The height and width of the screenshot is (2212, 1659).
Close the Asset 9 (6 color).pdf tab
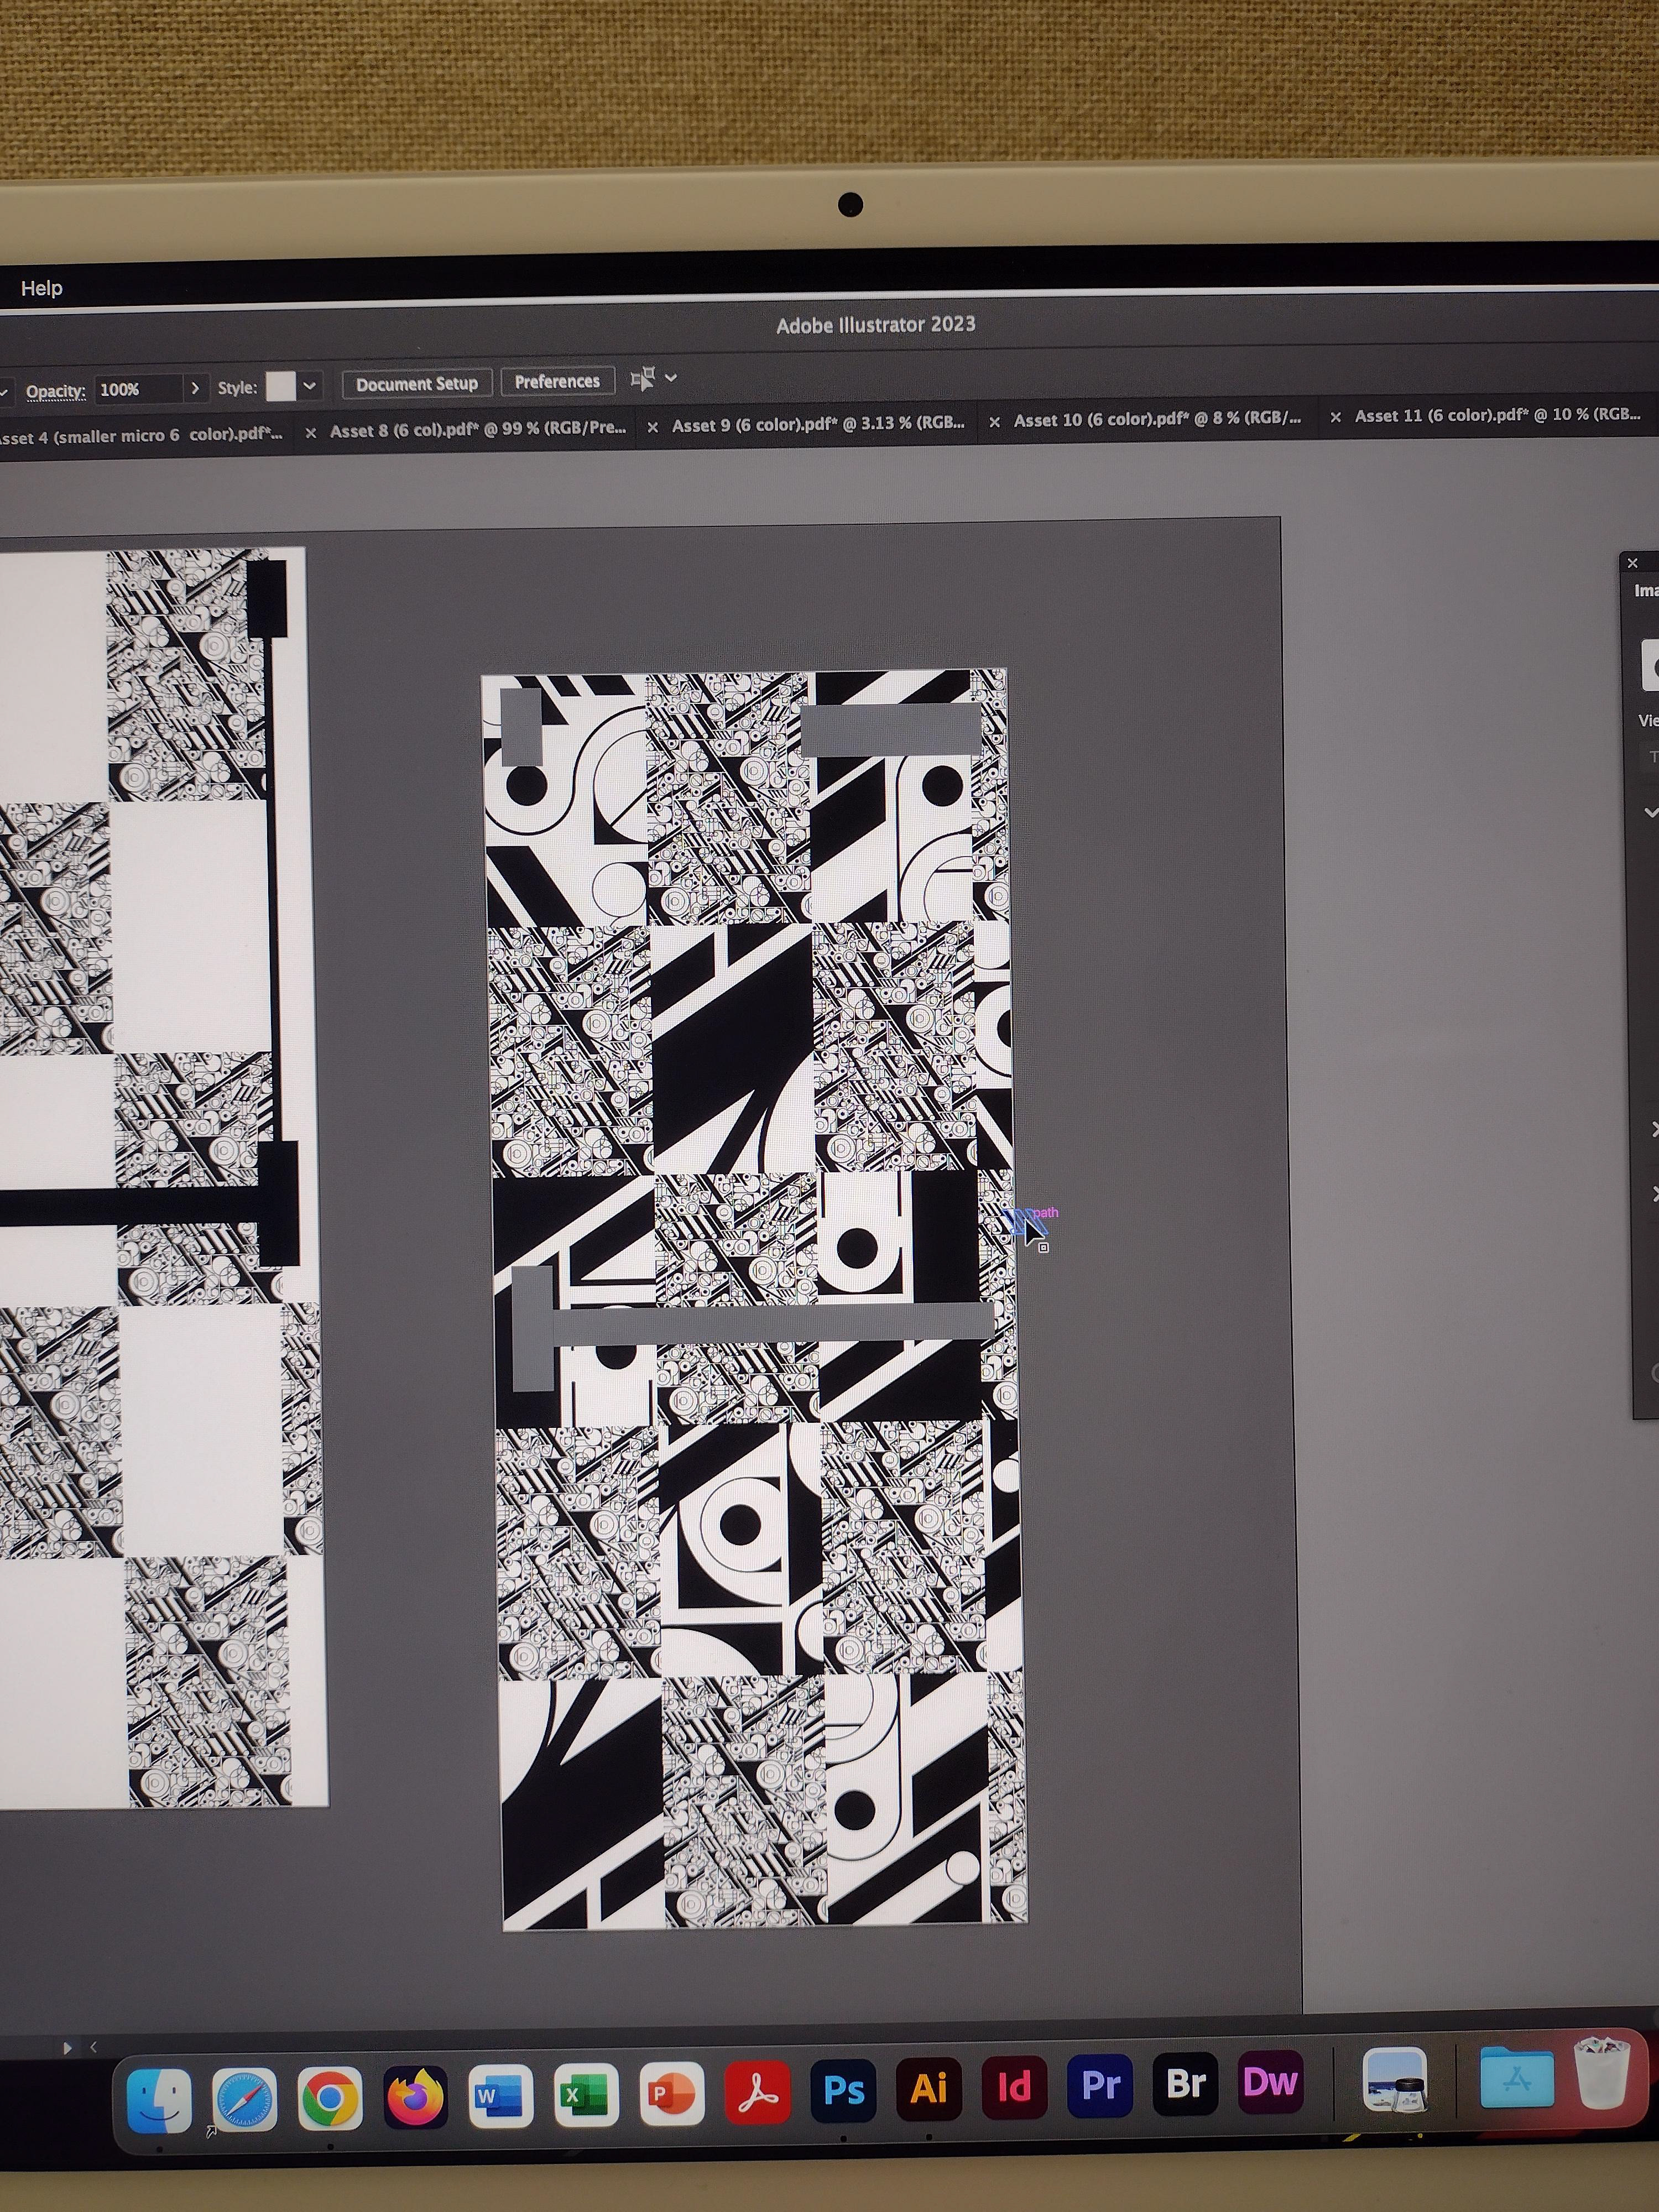[652, 427]
